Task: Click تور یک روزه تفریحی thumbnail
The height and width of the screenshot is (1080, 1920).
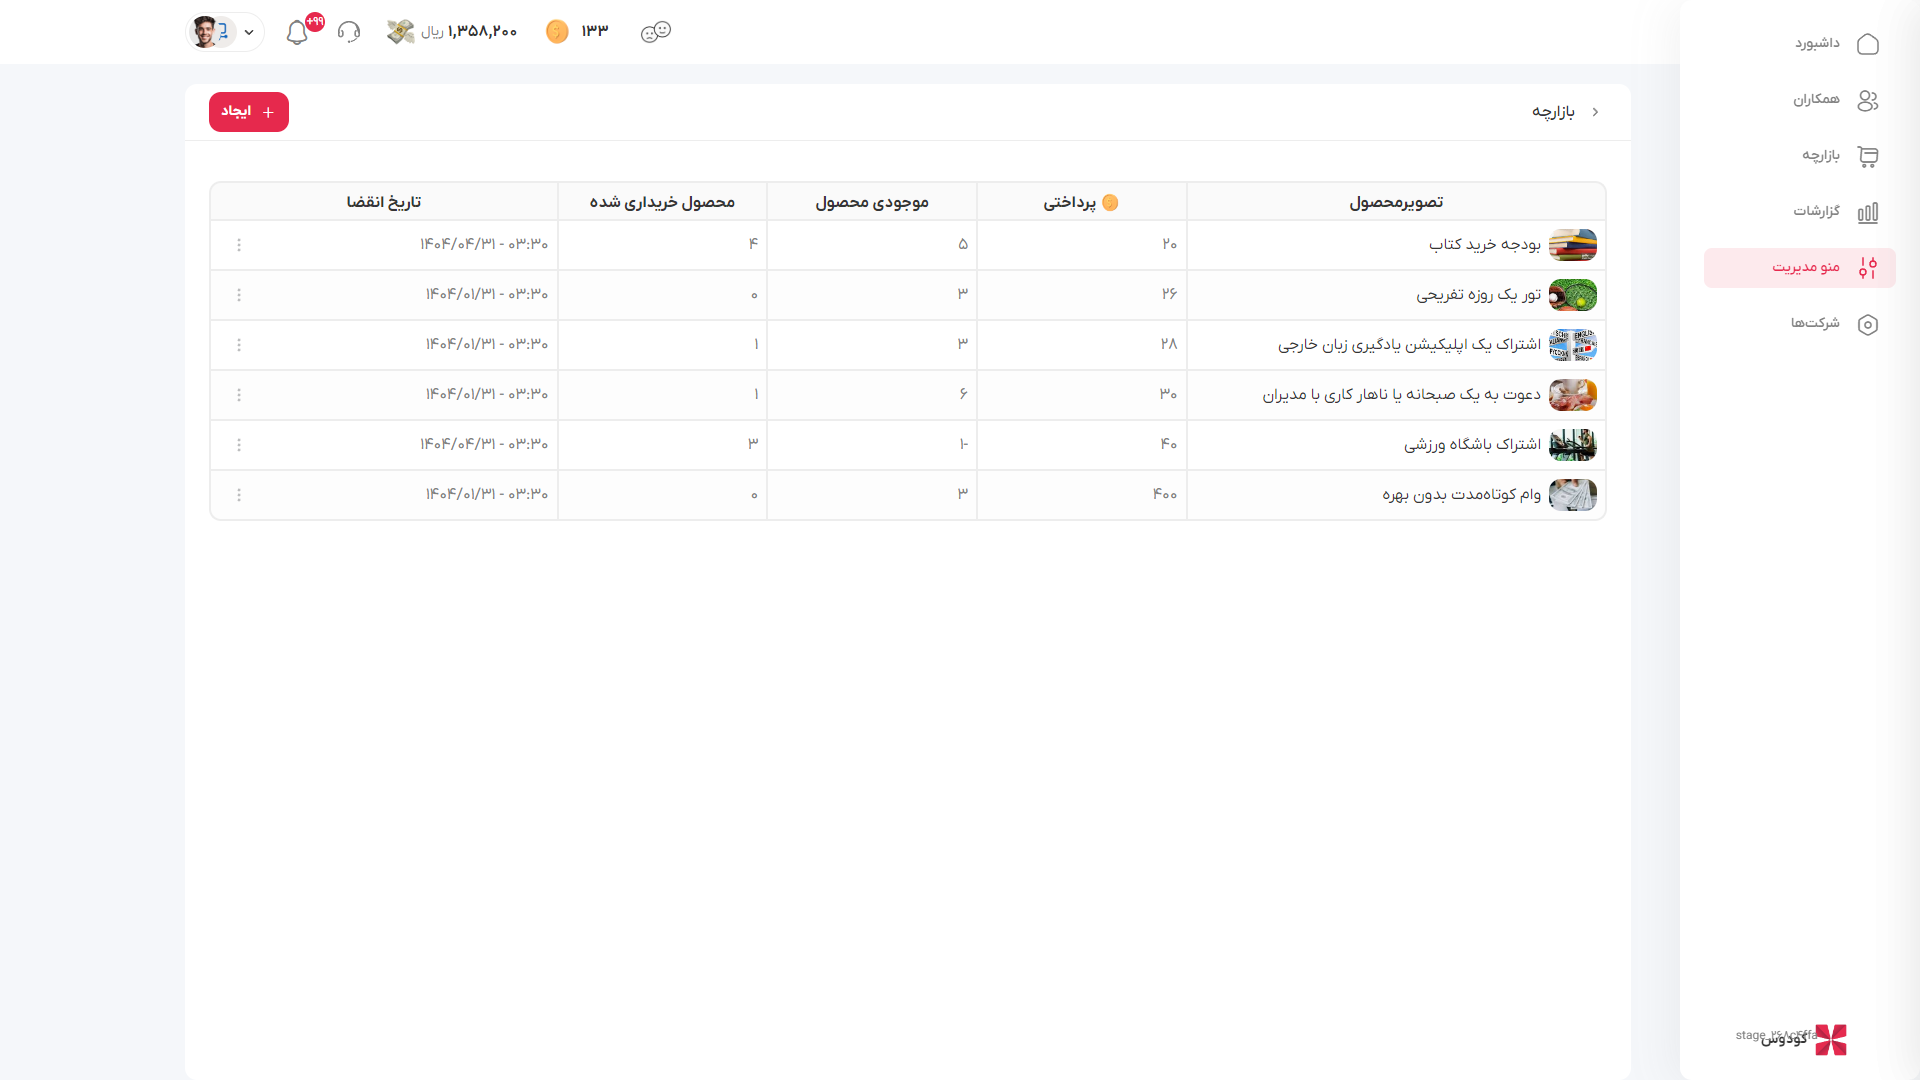Action: click(x=1573, y=295)
